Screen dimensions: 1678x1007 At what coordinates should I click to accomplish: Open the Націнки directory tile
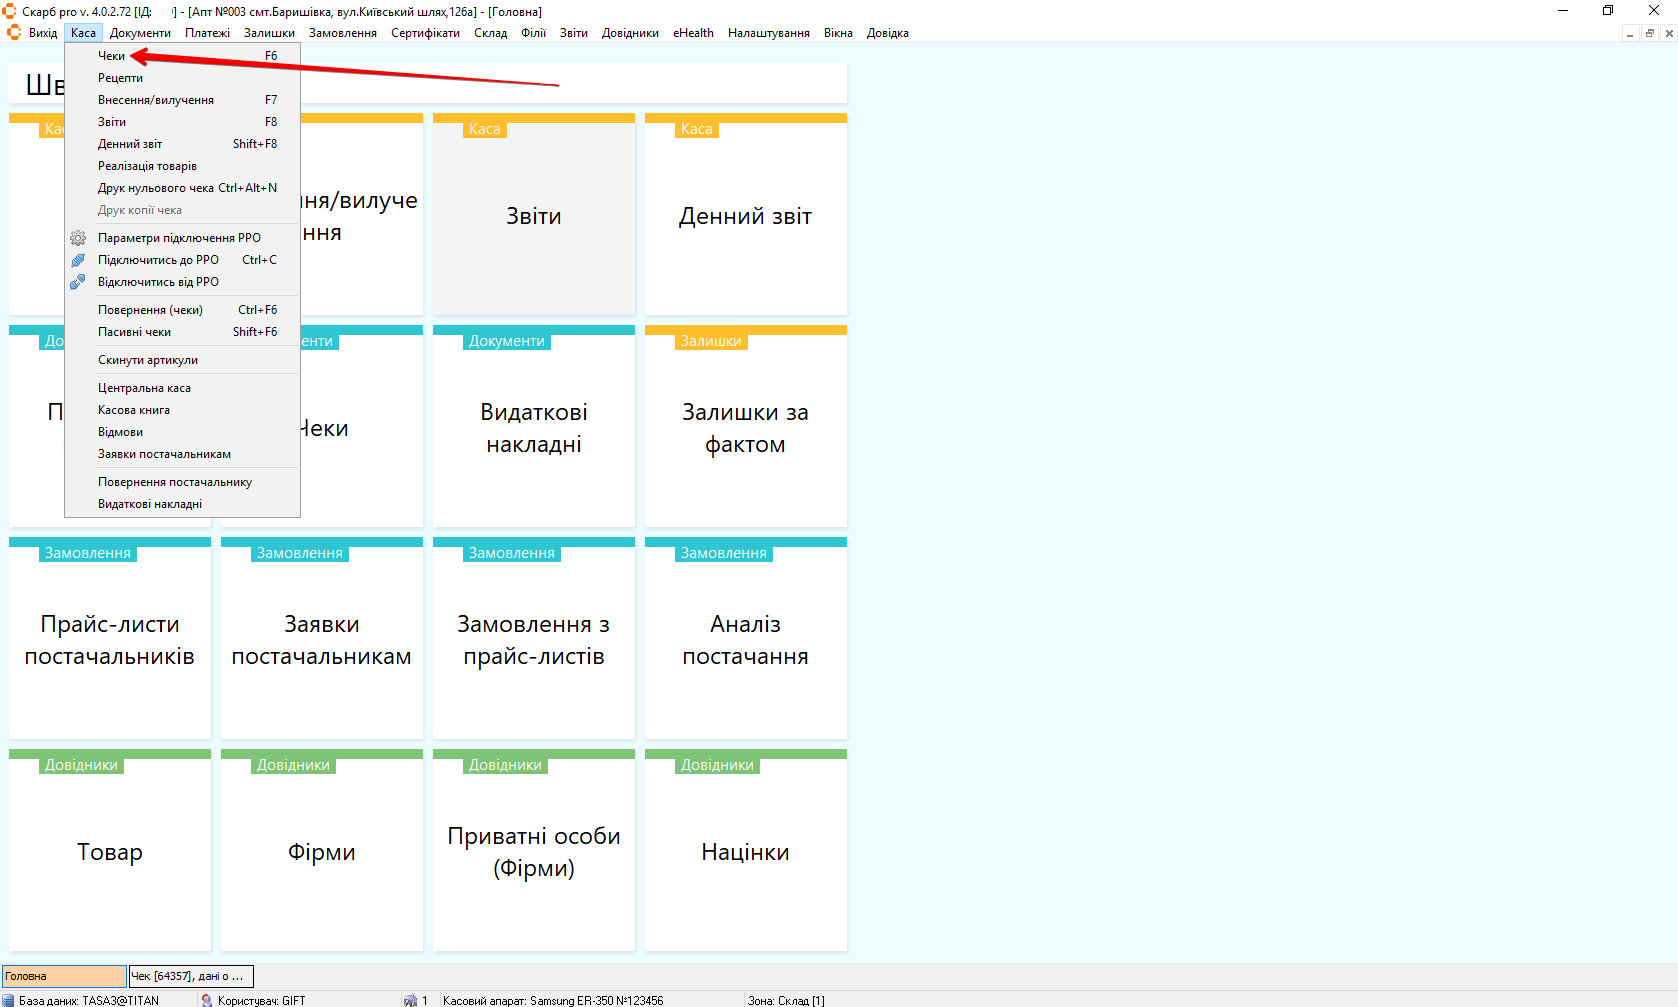(745, 852)
